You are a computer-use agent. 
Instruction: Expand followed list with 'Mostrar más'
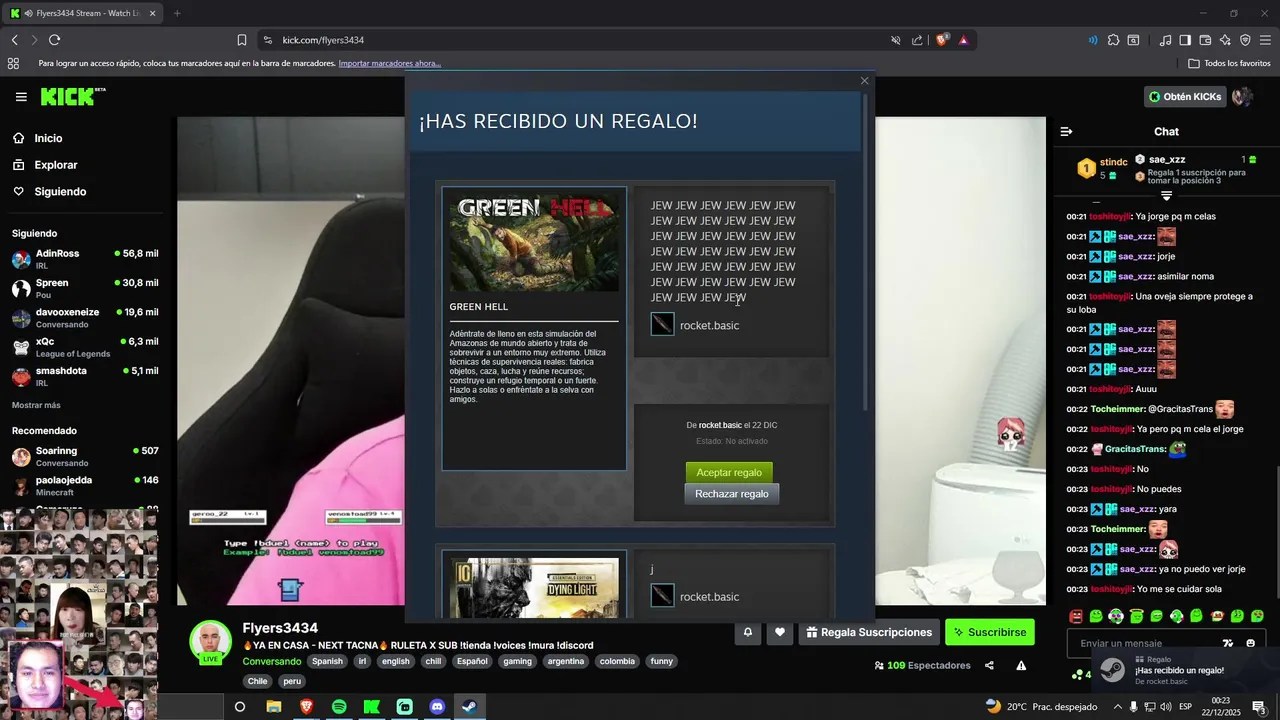point(36,405)
